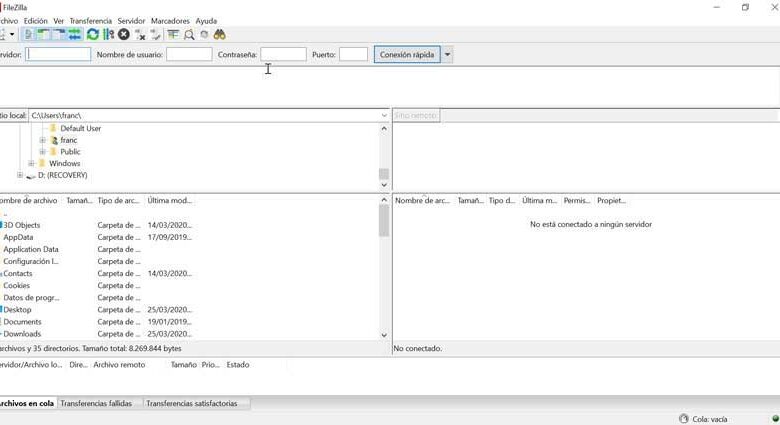This screenshot has width=780, height=425.
Task: Switch to Transferencias satisfactorias tab
Action: pos(192,404)
